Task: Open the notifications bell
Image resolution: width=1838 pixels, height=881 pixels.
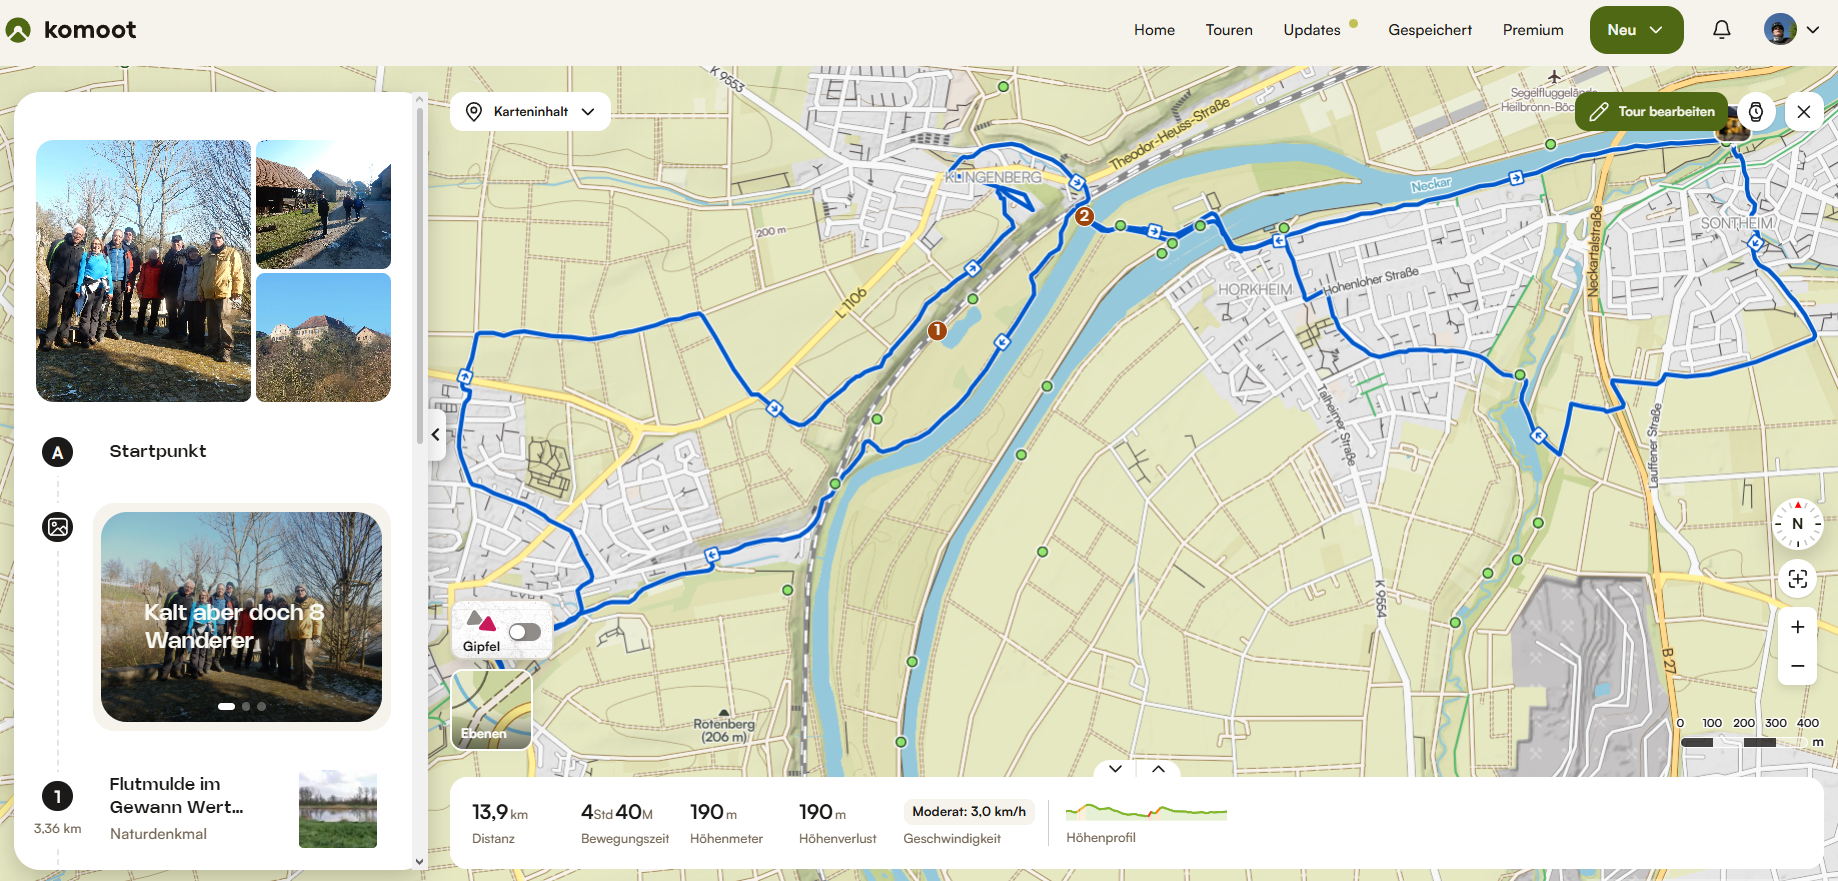Action: [x=1721, y=30]
